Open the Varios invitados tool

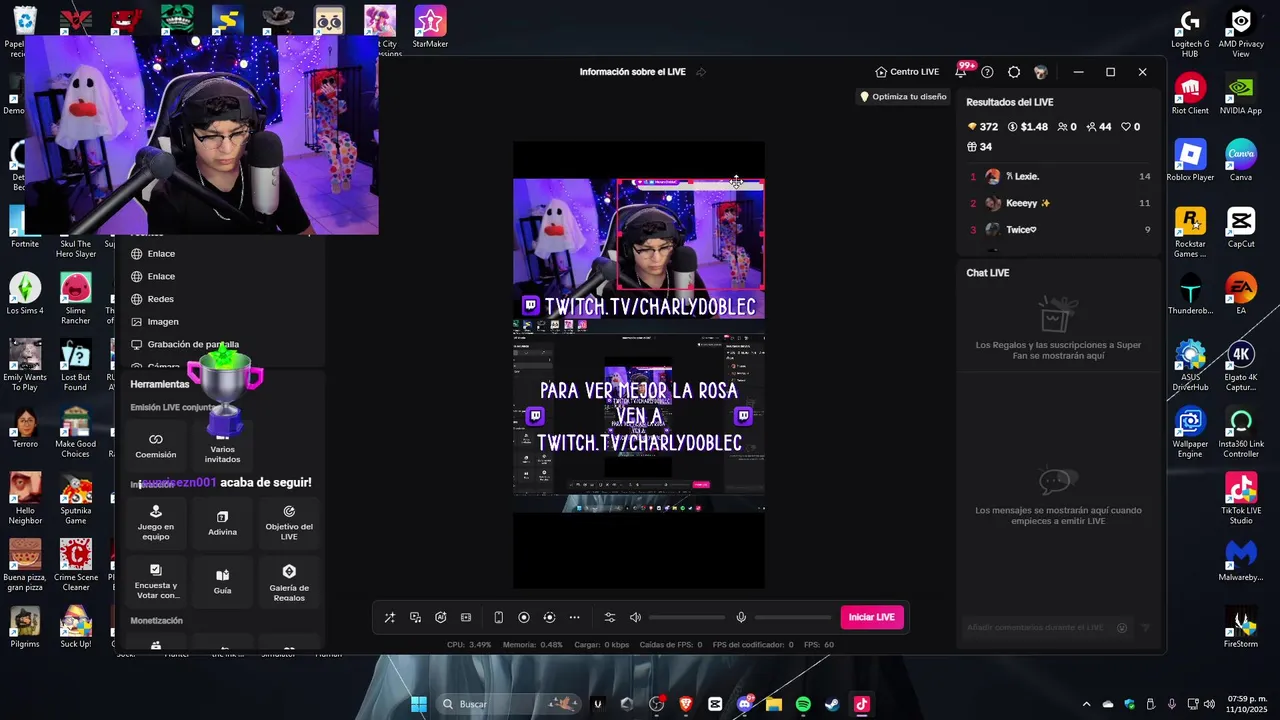pyautogui.click(x=222, y=446)
